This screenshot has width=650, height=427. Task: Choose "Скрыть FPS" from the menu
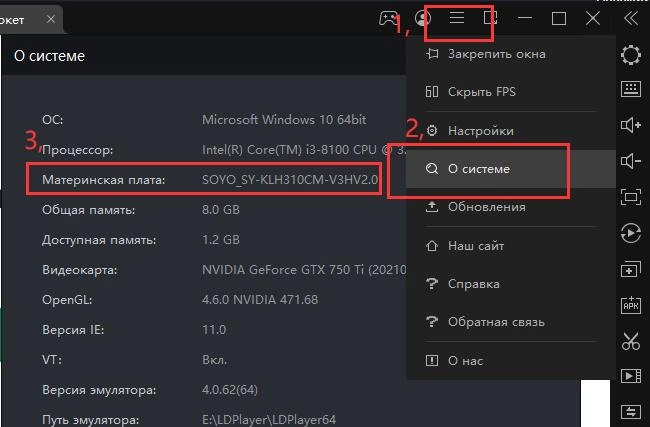pos(482,92)
